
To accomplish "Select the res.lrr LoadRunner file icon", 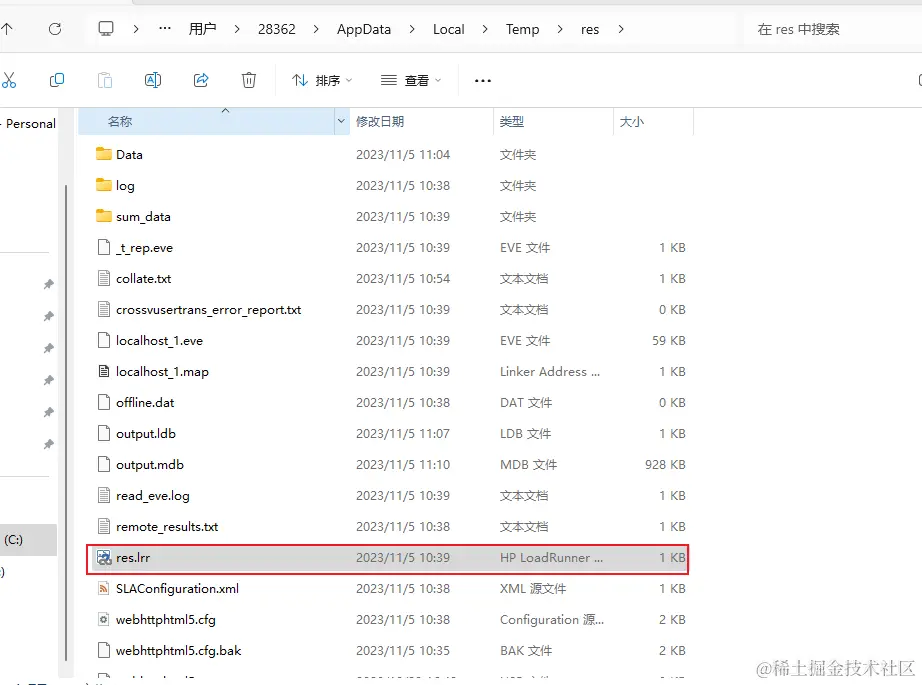I will pyautogui.click(x=104, y=557).
